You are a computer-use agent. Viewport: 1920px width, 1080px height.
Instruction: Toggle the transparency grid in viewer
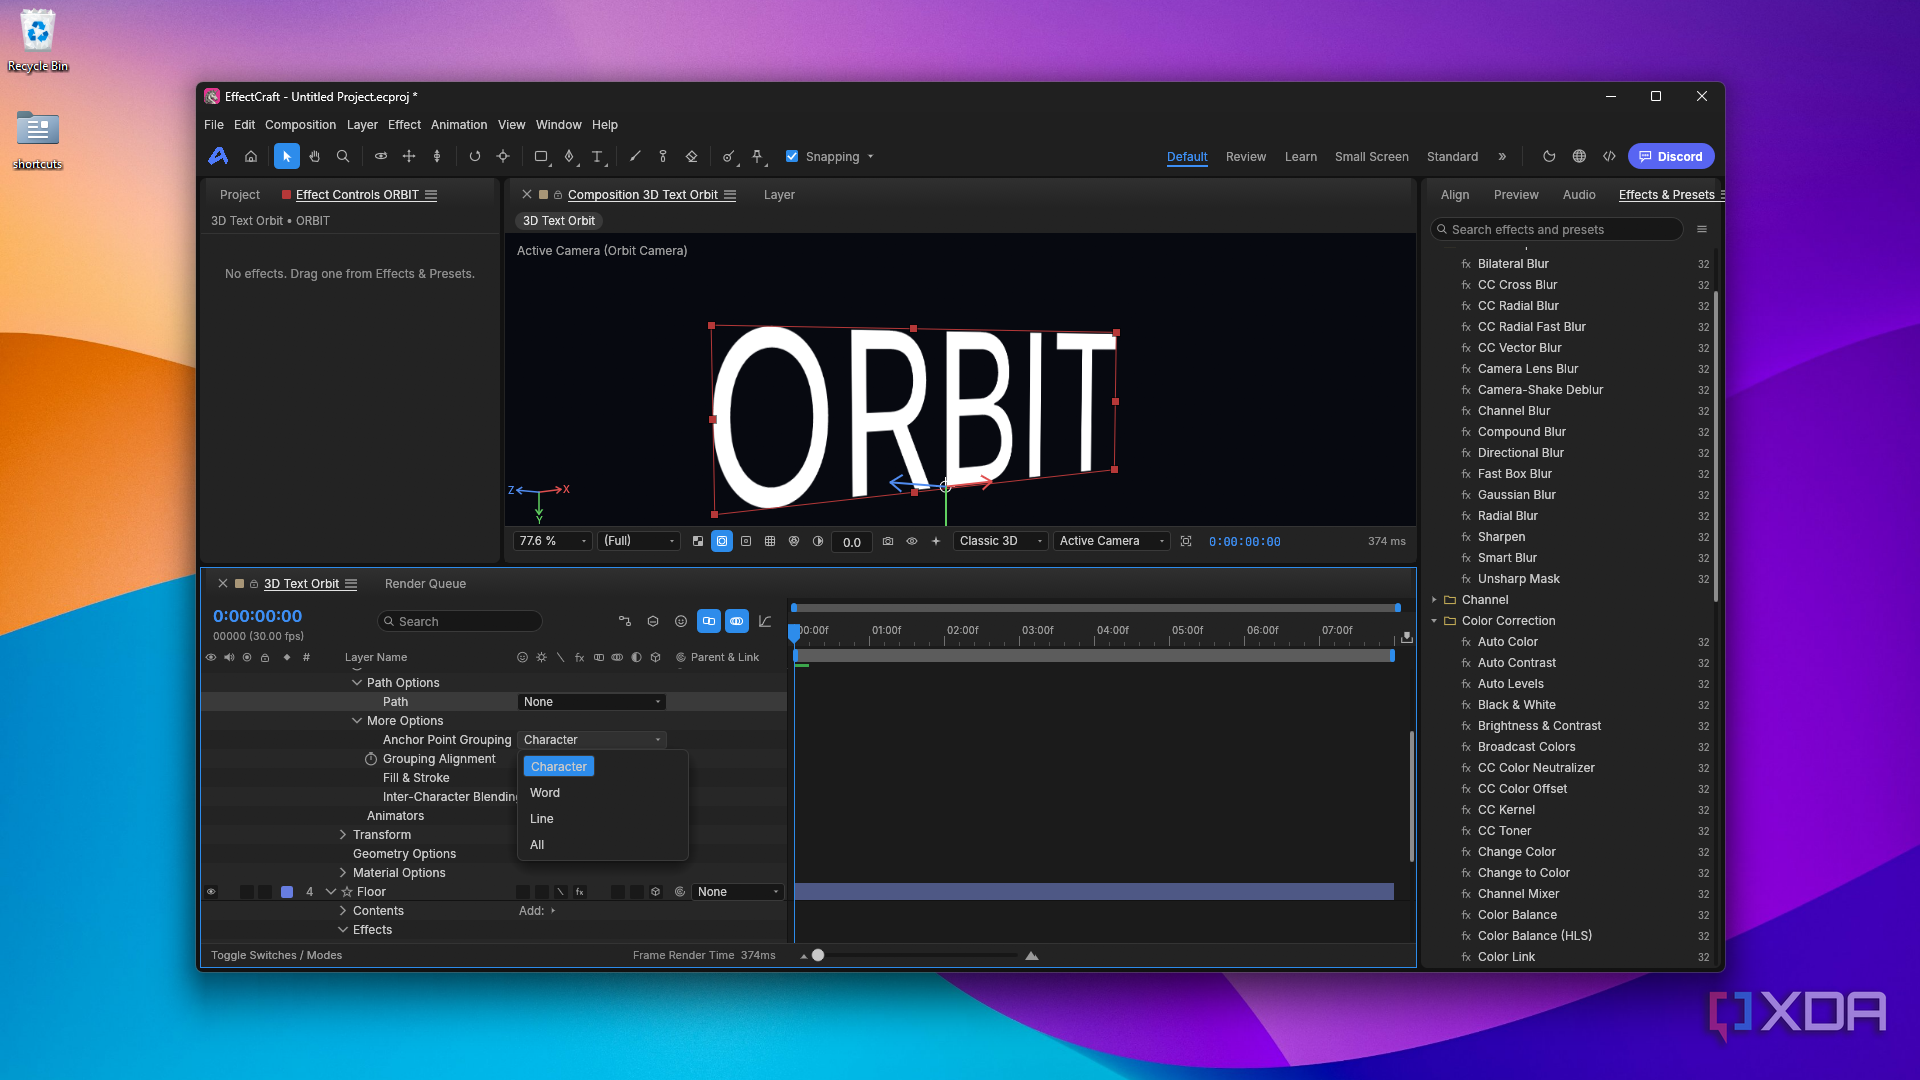[698, 541]
